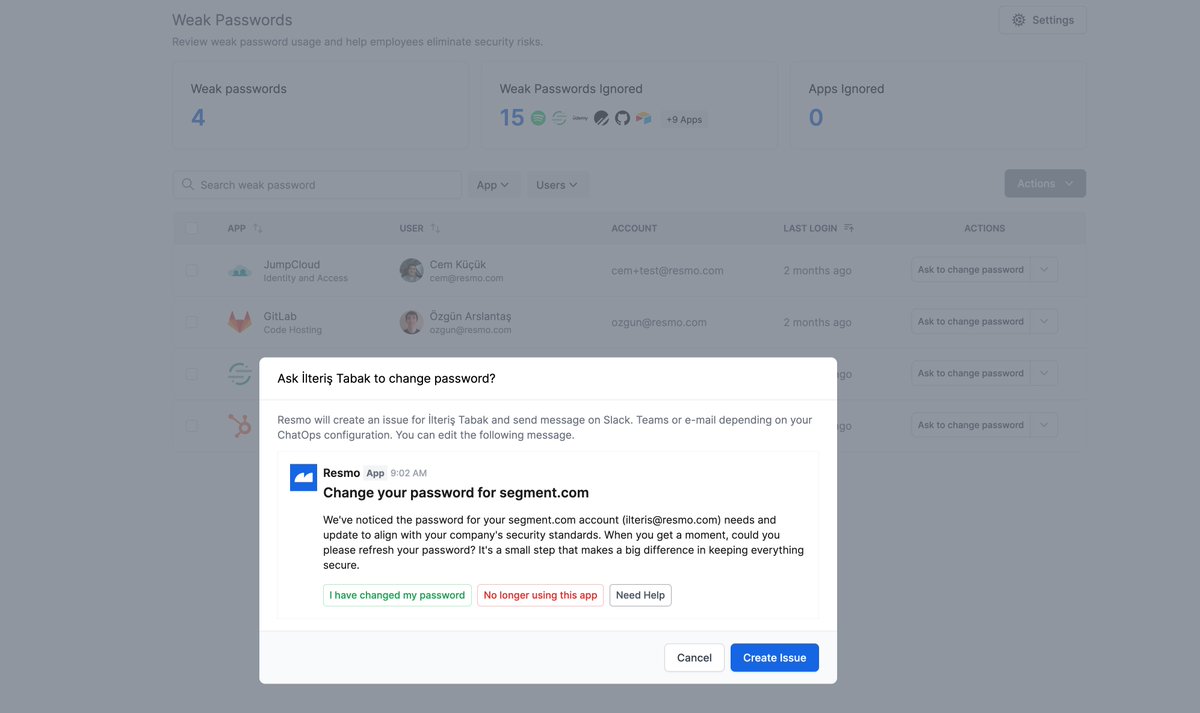Open the Actions dropdown
The image size is (1200, 713).
[x=1045, y=183]
